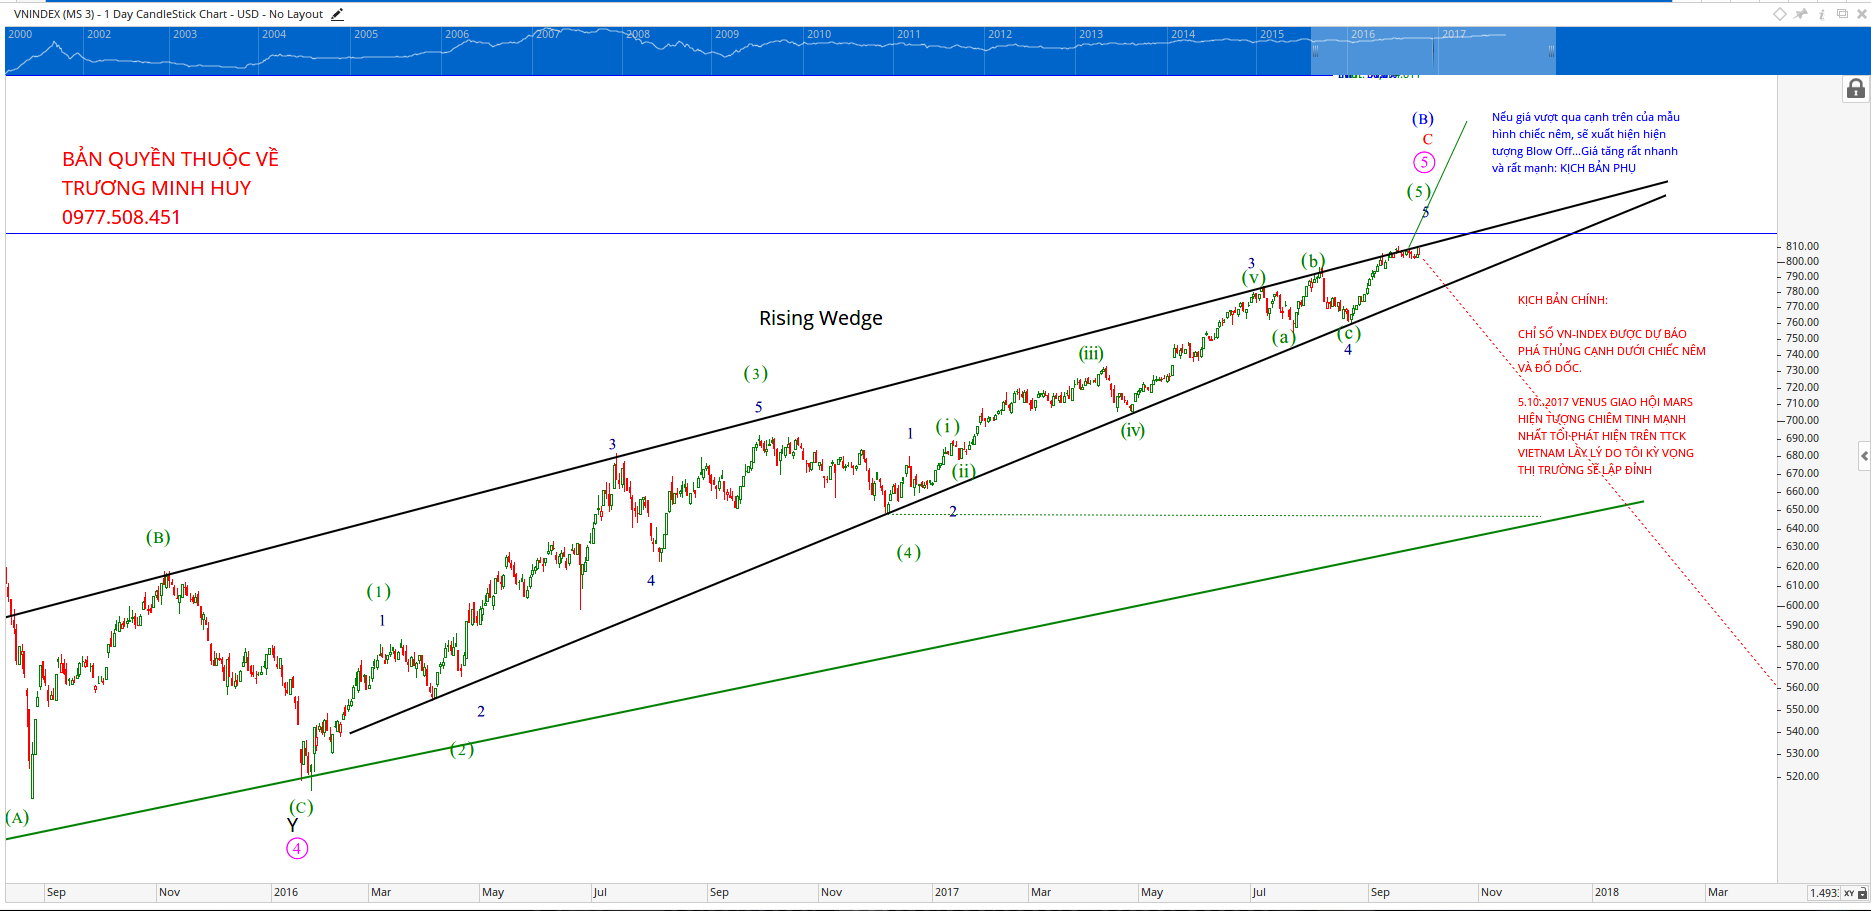1871x911 pixels.
Task: Toggle the price axis padlock icon
Action: tap(1855, 90)
